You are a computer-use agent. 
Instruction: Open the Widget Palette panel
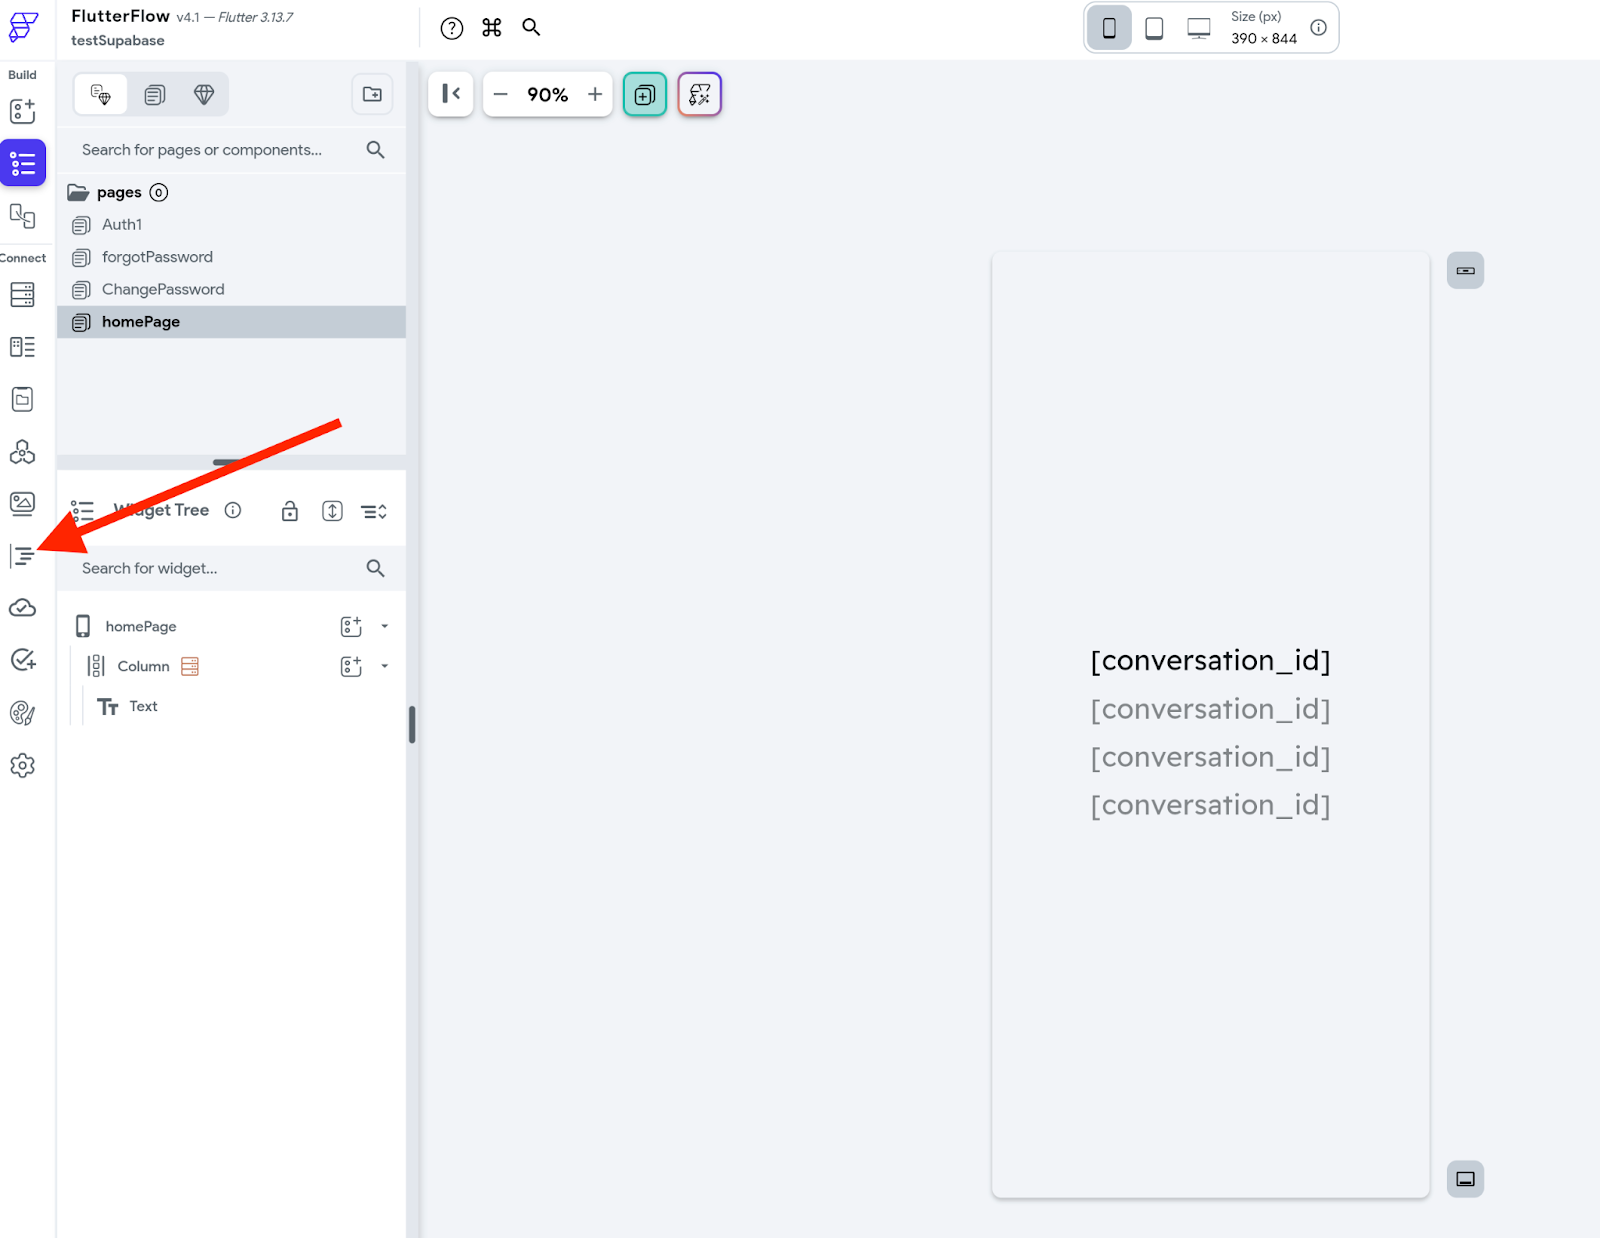(22, 111)
